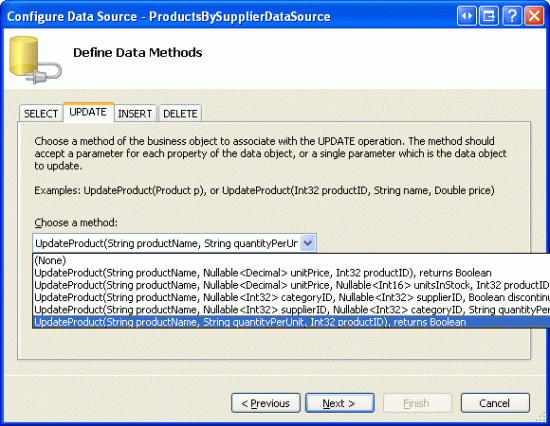Click the Choose a method combo box field
The width and height of the screenshot is (550, 426).
tap(174, 243)
